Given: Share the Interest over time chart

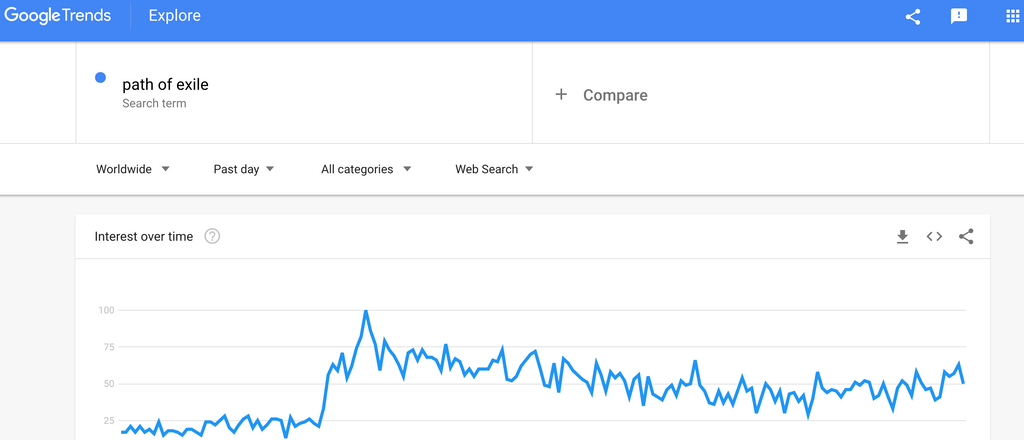Looking at the screenshot, I should pos(966,236).
